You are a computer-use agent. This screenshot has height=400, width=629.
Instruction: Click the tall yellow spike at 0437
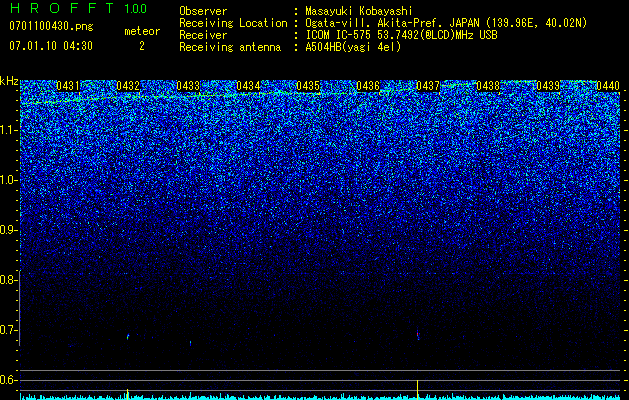point(418,390)
